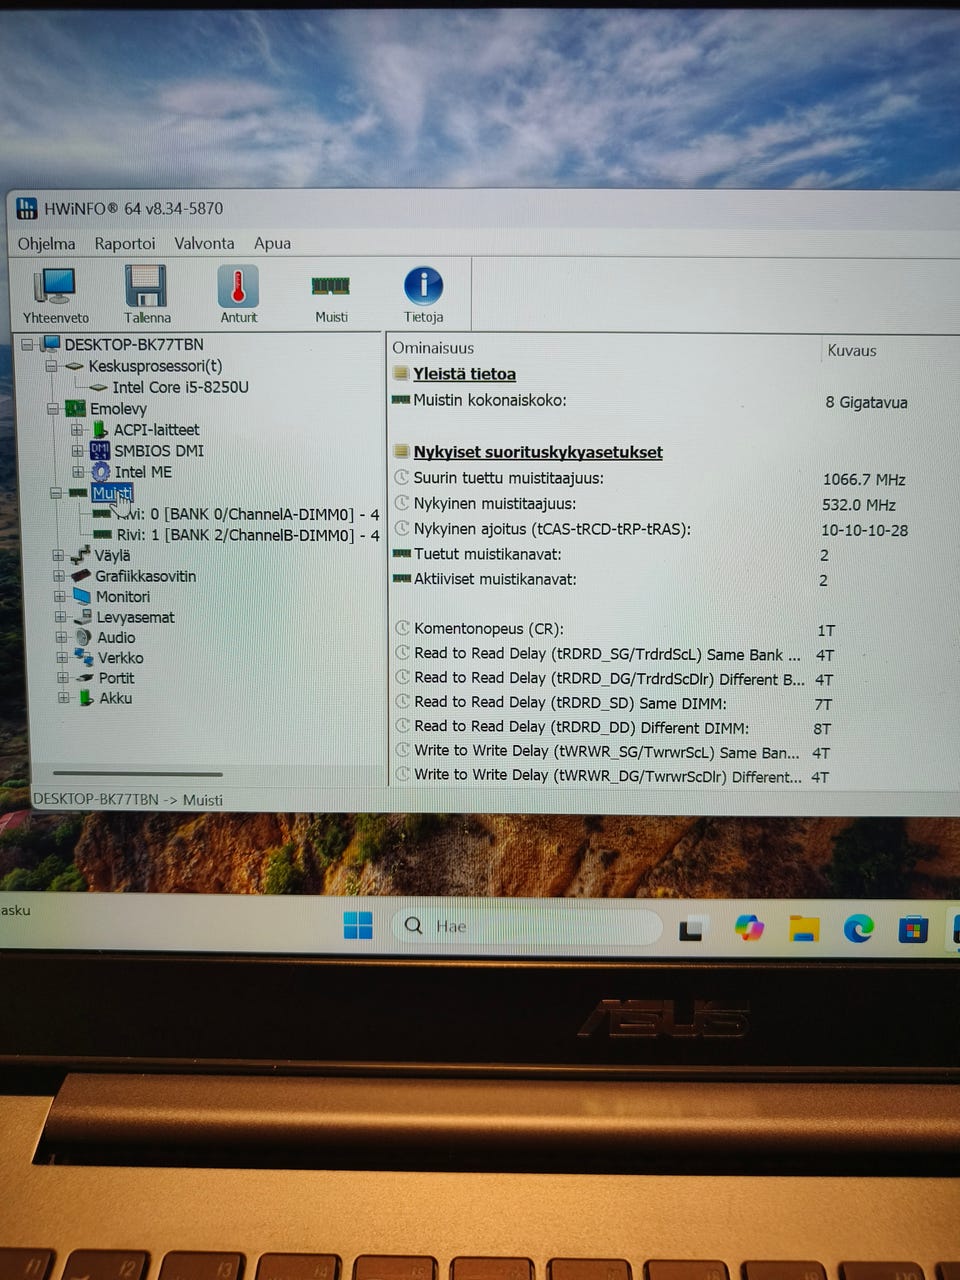
Task: Open the Apua menu
Action: click(272, 243)
